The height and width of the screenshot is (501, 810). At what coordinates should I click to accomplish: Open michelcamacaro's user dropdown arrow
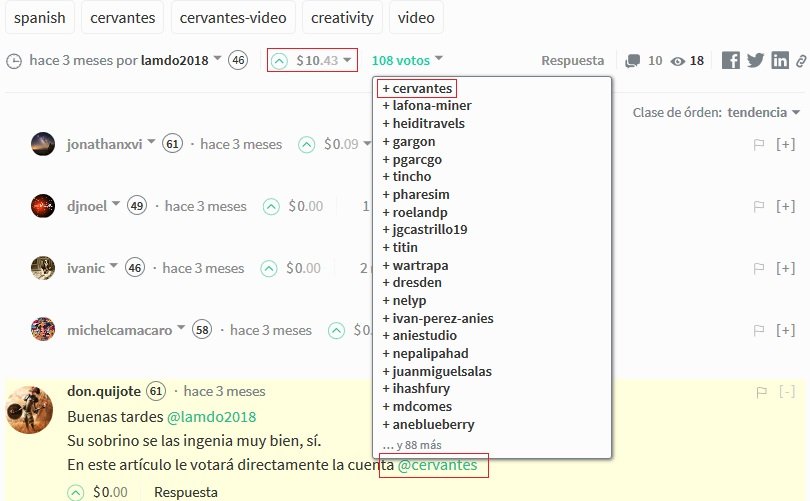coord(181,327)
